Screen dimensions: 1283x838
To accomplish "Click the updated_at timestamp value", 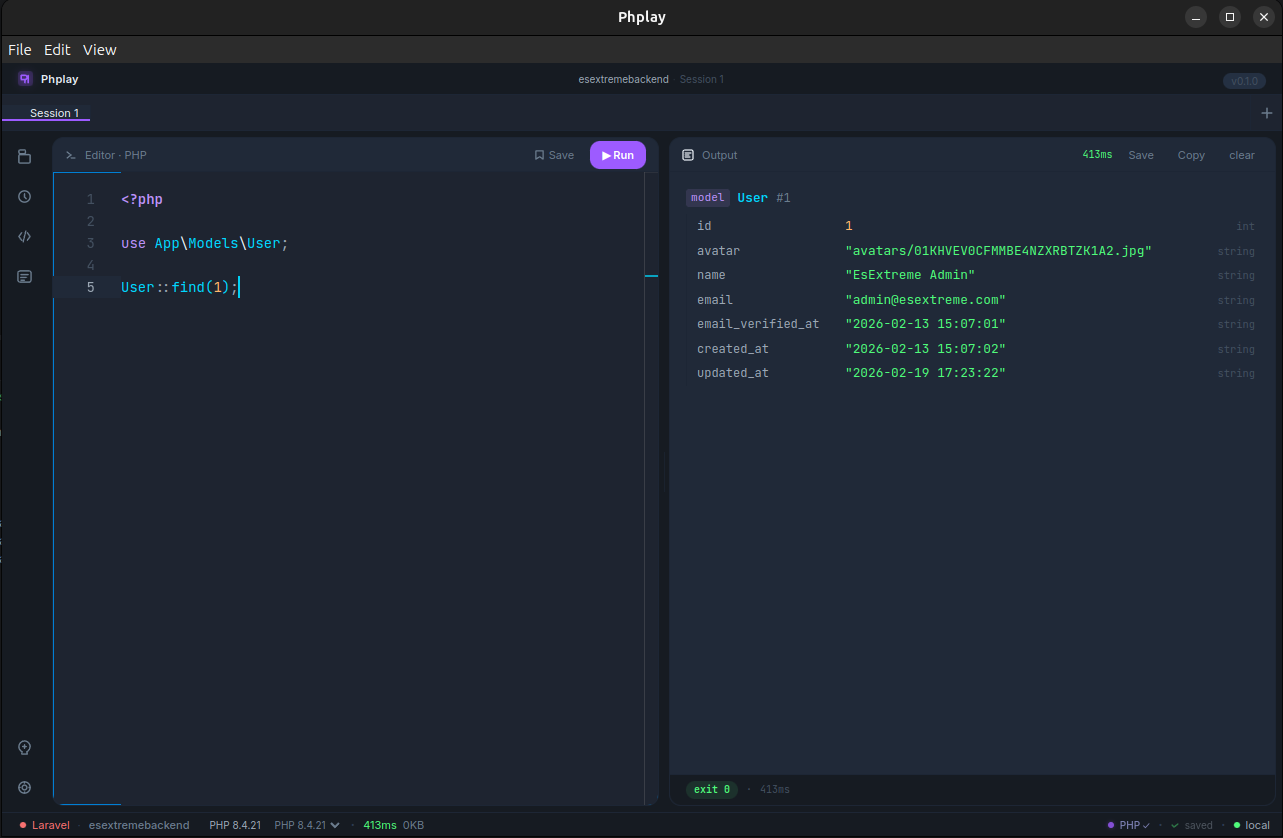I will point(925,373).
